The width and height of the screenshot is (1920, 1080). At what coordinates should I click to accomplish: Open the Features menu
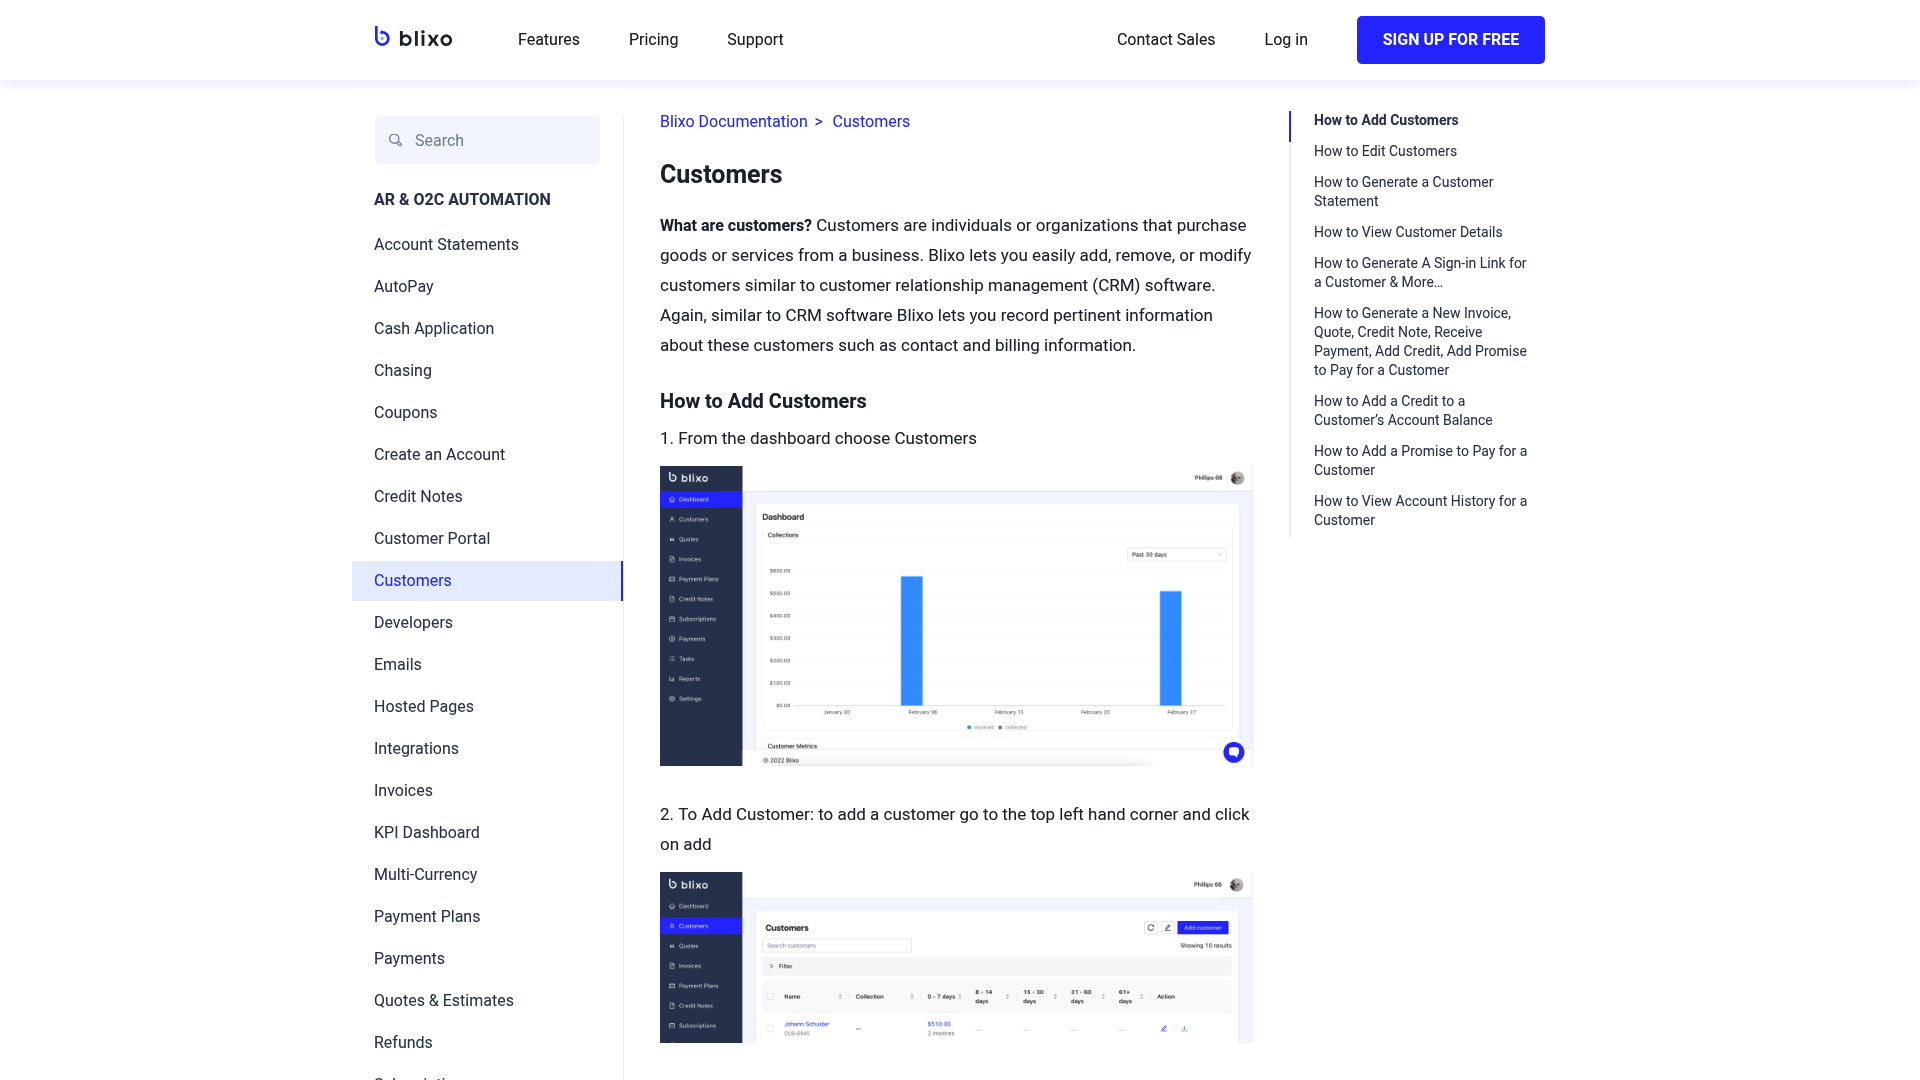pyautogui.click(x=549, y=40)
